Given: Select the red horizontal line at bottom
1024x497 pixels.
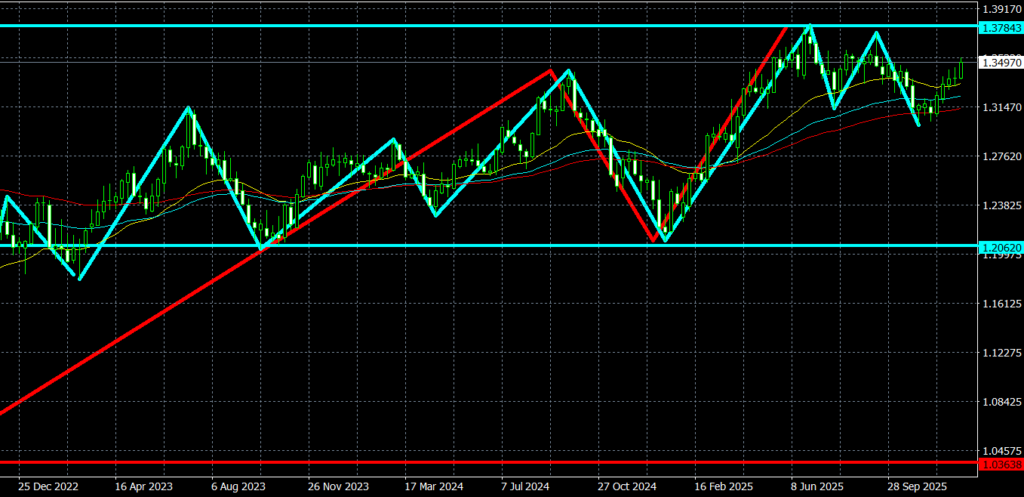Looking at the screenshot, I should (x=500, y=462).
